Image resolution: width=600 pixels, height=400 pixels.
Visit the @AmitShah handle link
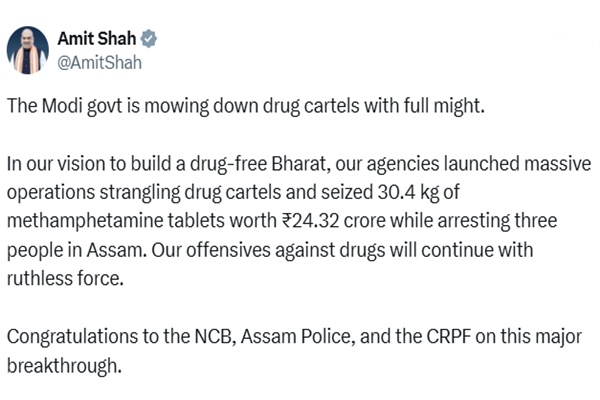(x=99, y=63)
